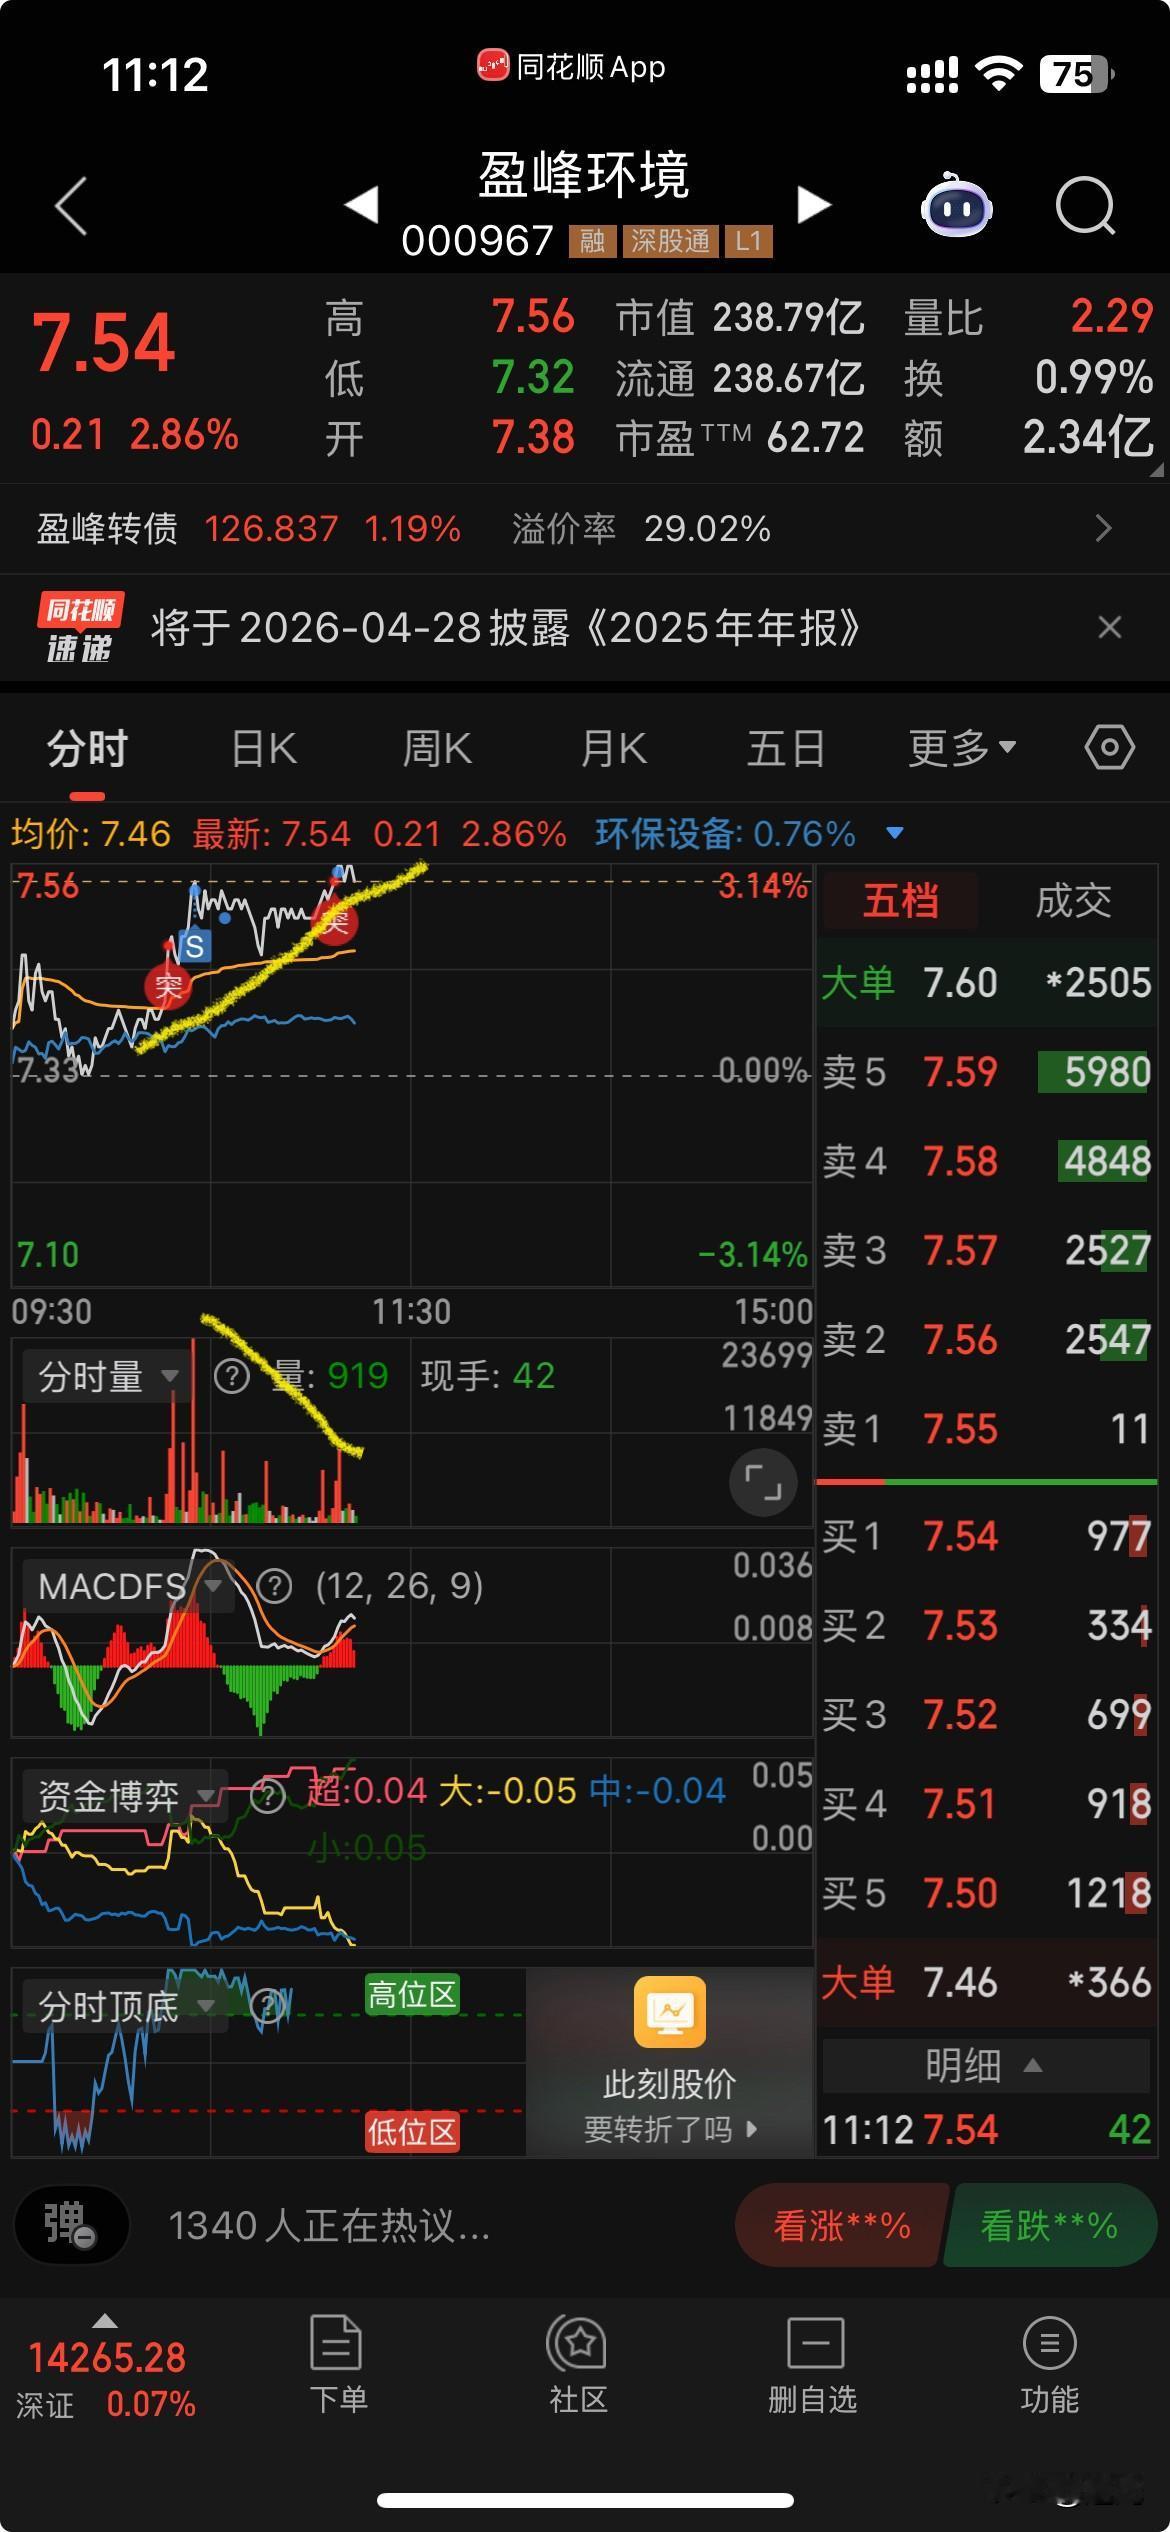
Task: Select the 五档 order book tab
Action: tap(900, 901)
